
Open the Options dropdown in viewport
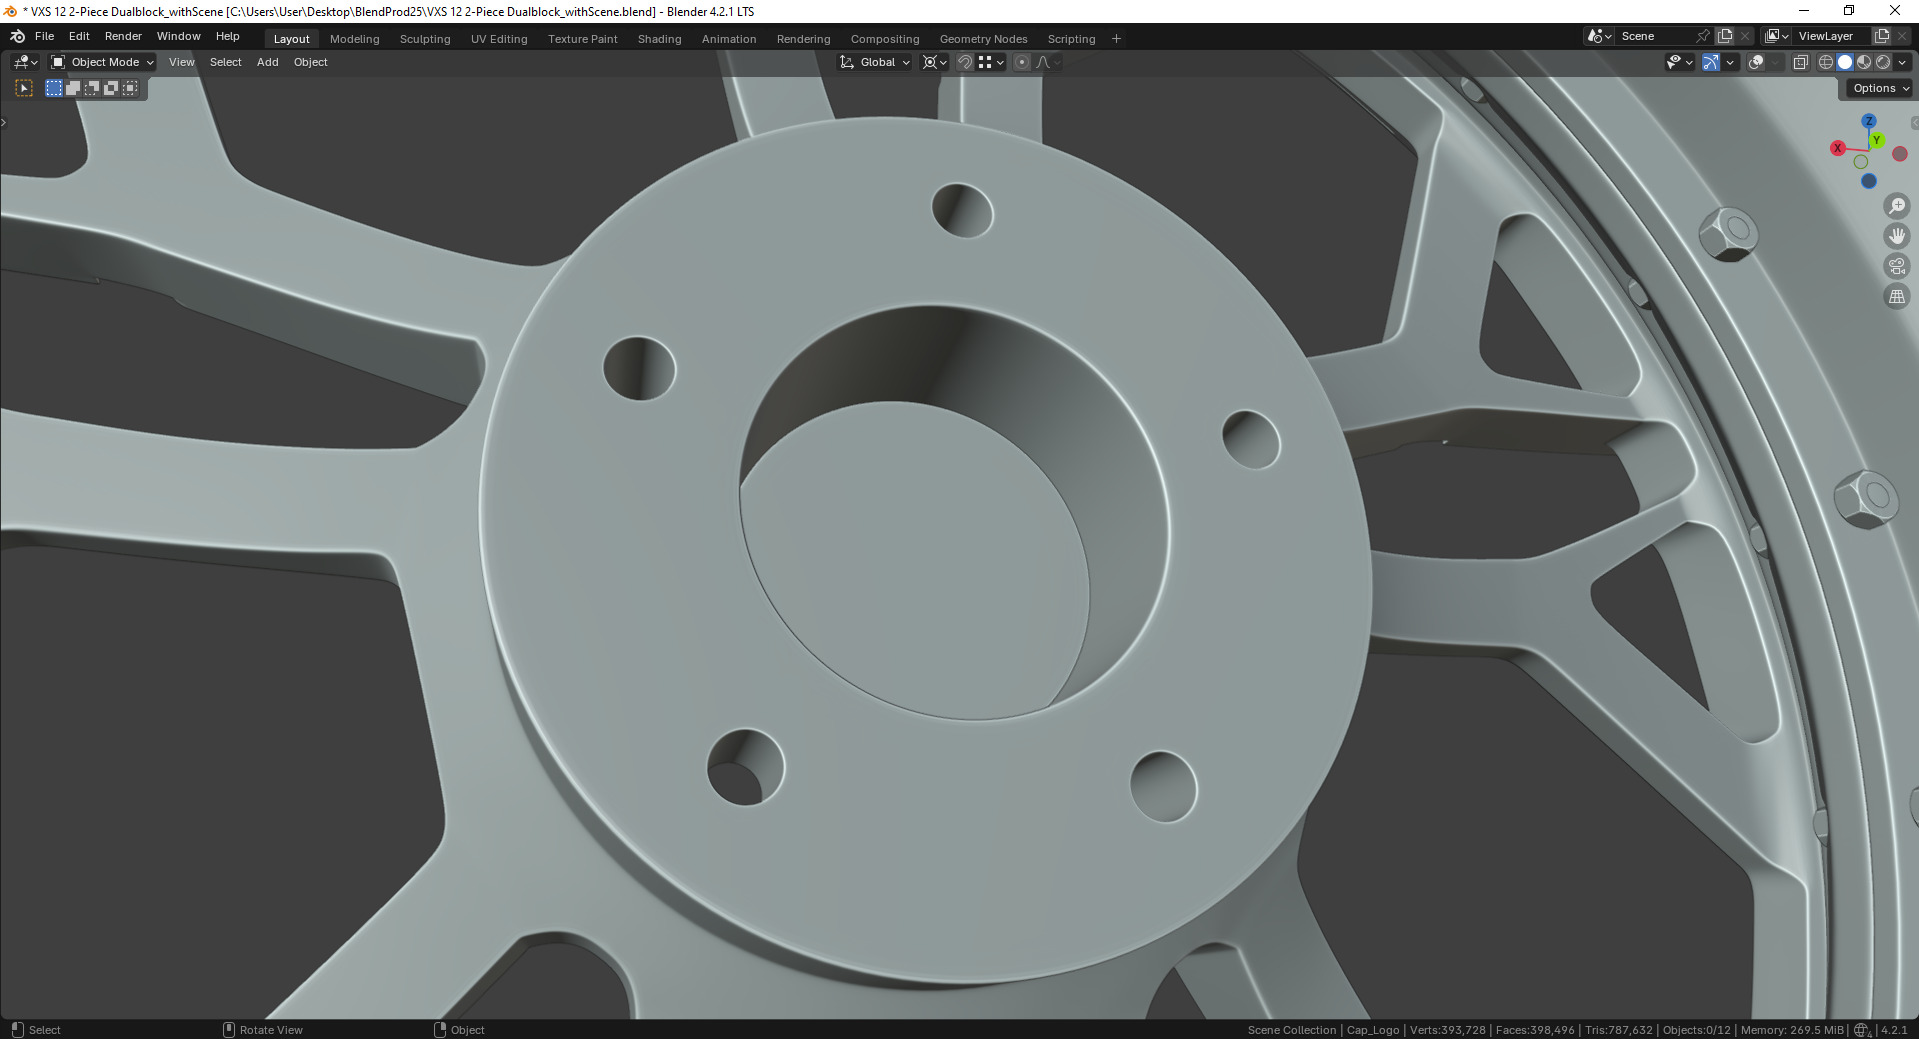(1880, 88)
